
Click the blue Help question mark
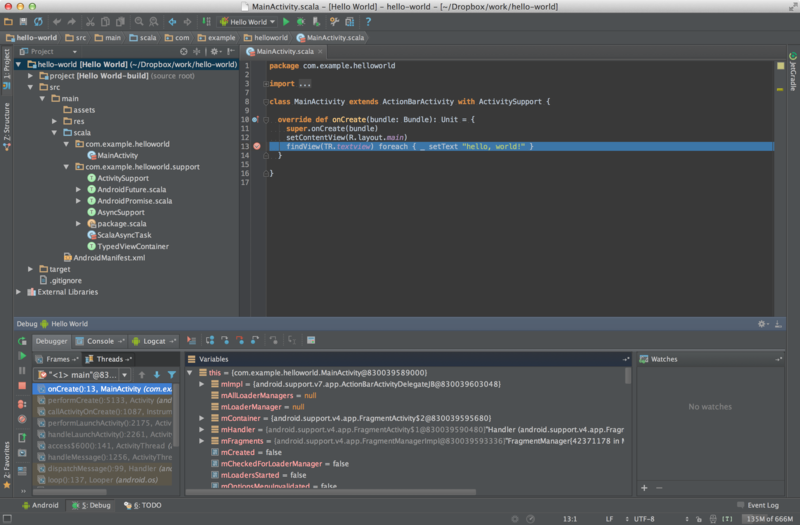(x=368, y=21)
